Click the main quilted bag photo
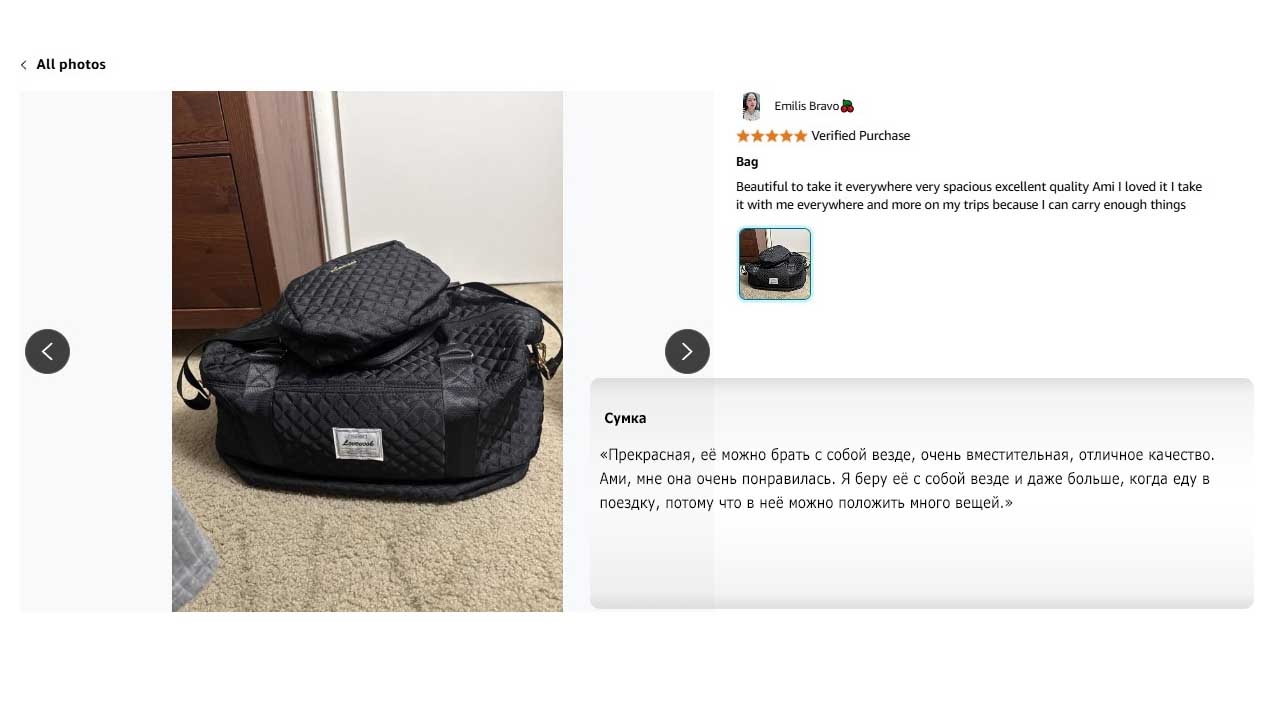 tap(367, 351)
